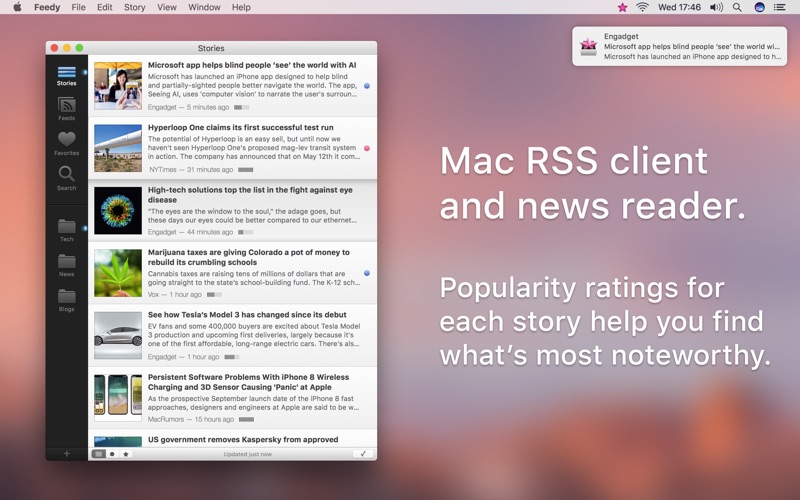Click the pink dot on the Hyperloop One story

[x=367, y=148]
